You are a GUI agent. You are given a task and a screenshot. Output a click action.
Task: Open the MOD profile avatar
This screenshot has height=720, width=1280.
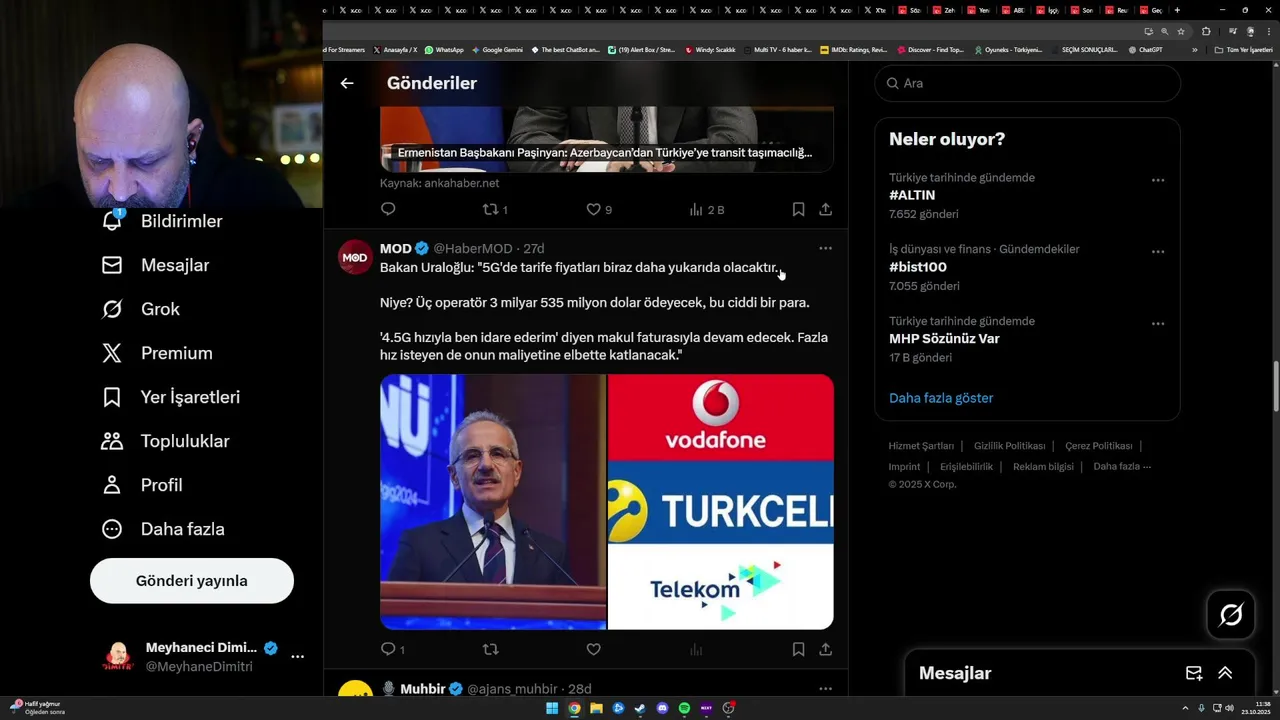356,257
